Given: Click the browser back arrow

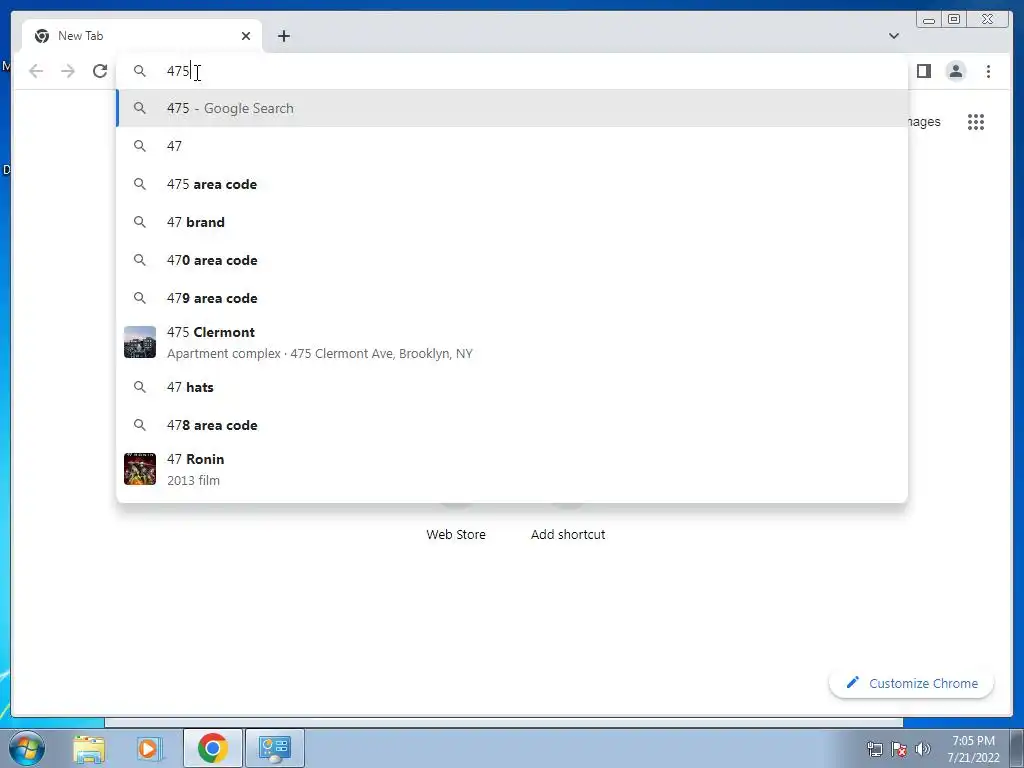Looking at the screenshot, I should pyautogui.click(x=36, y=71).
